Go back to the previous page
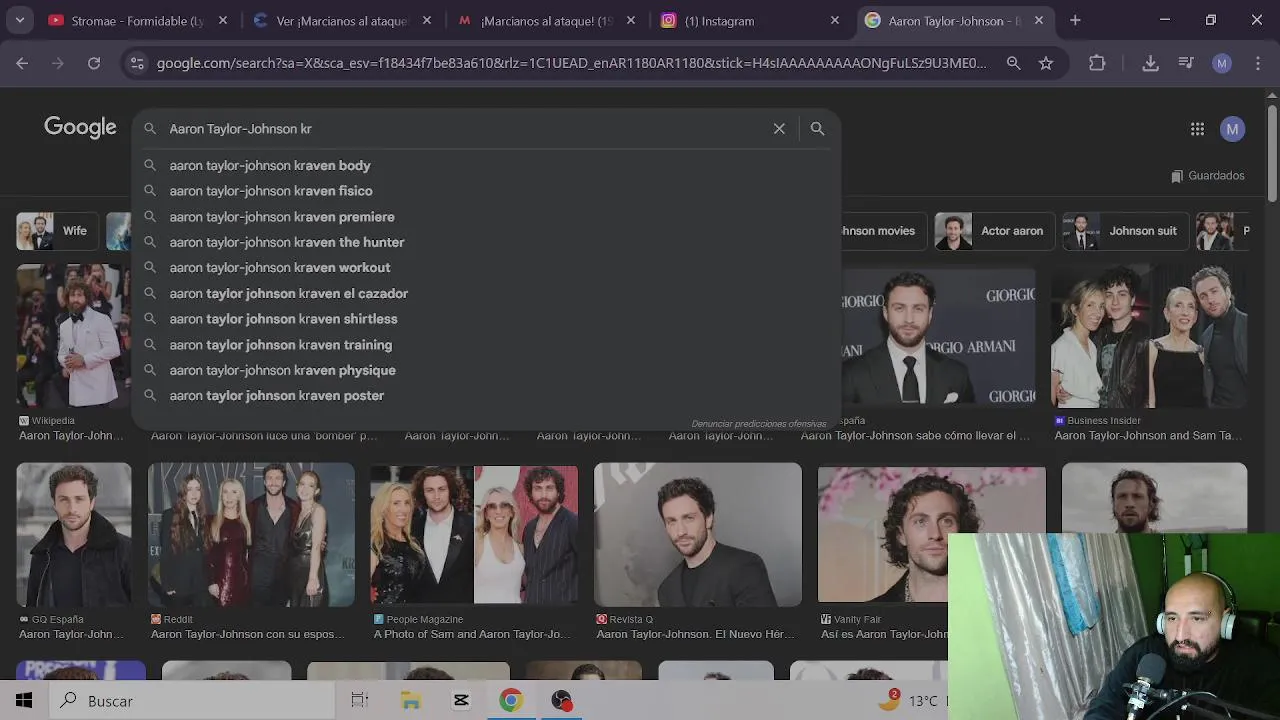This screenshot has width=1280, height=720. pos(22,63)
